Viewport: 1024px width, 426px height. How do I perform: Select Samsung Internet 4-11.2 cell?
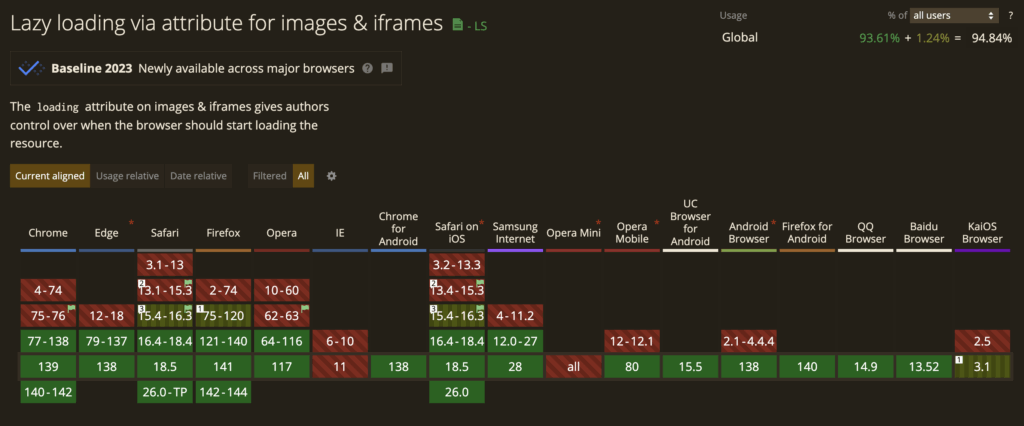515,316
